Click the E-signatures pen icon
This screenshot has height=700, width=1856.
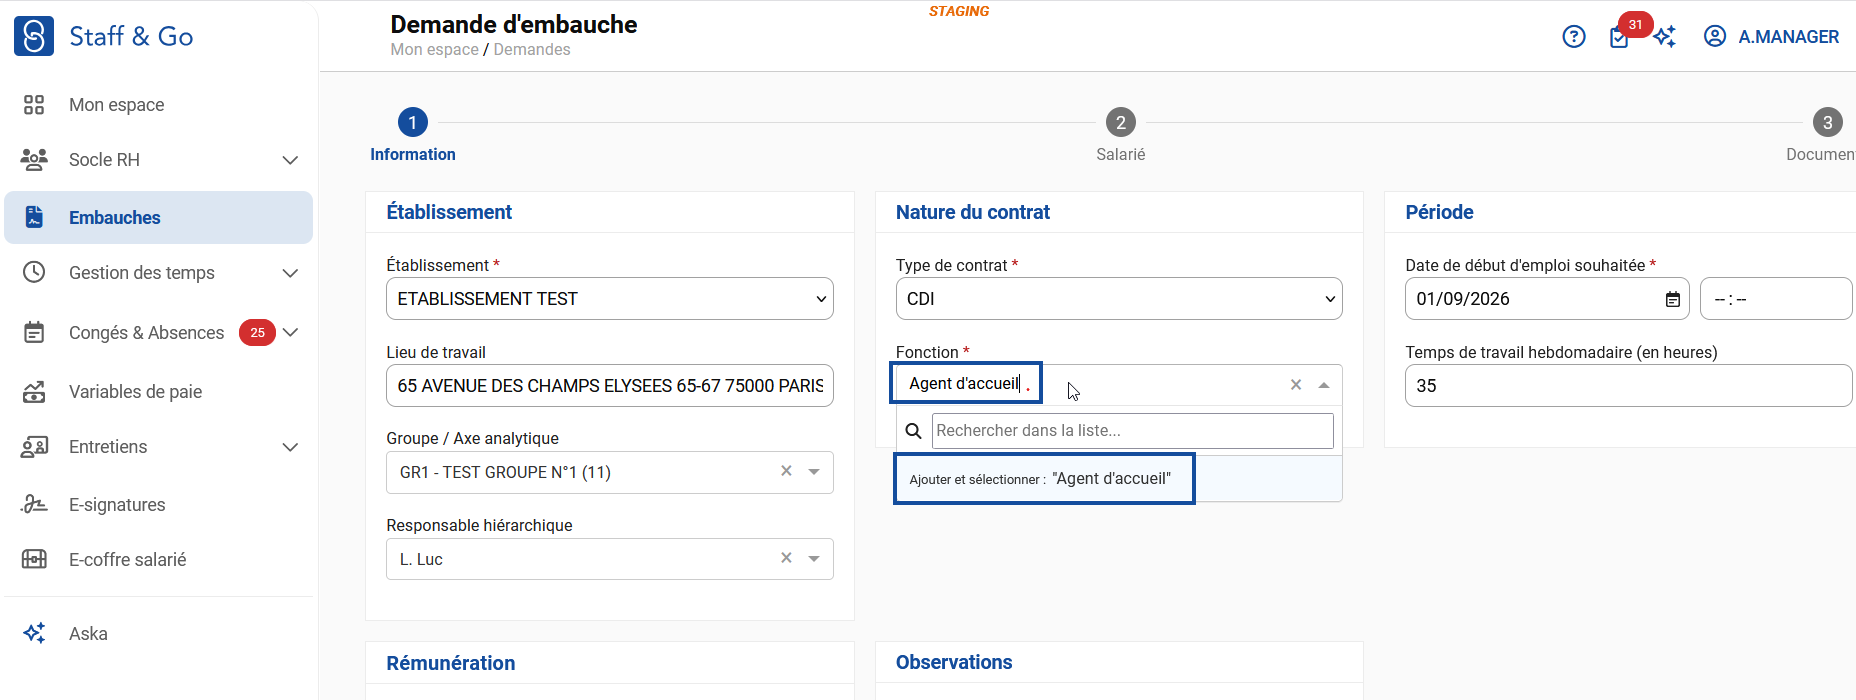(x=34, y=504)
